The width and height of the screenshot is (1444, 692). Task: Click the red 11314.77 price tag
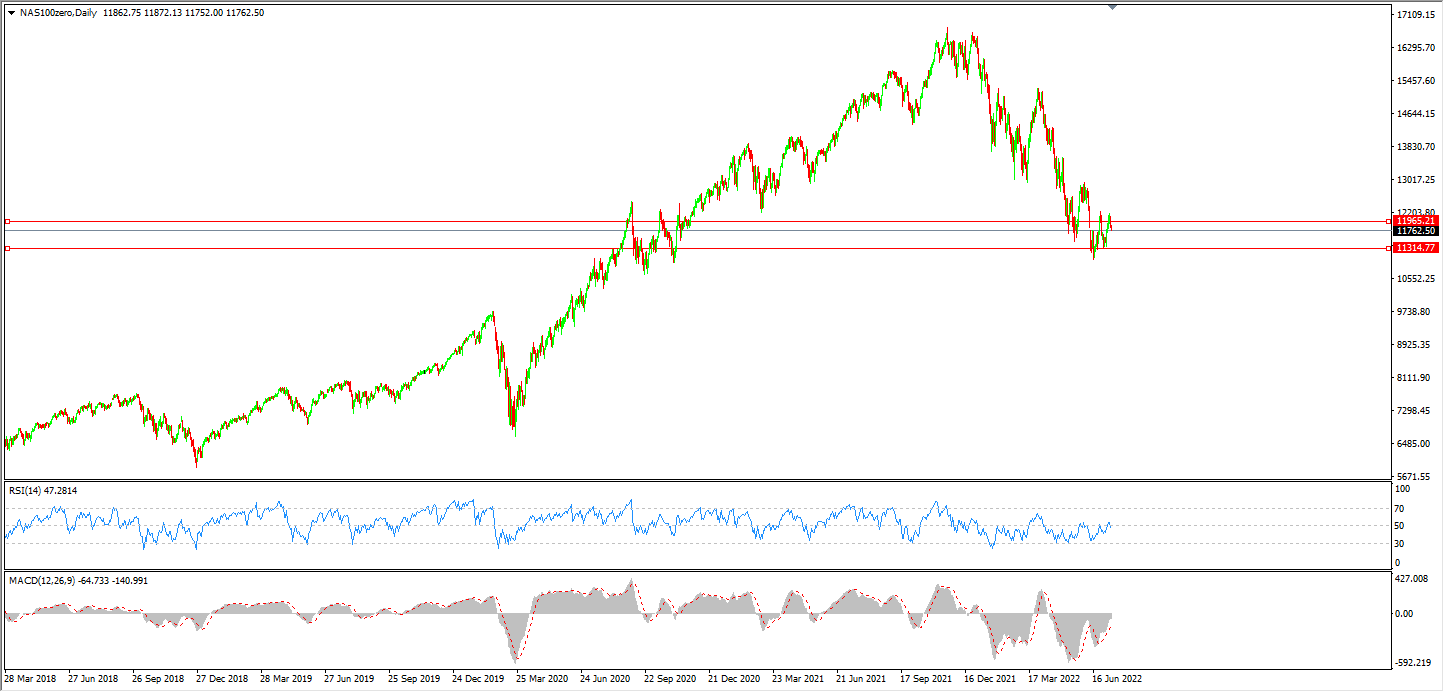pos(1416,248)
